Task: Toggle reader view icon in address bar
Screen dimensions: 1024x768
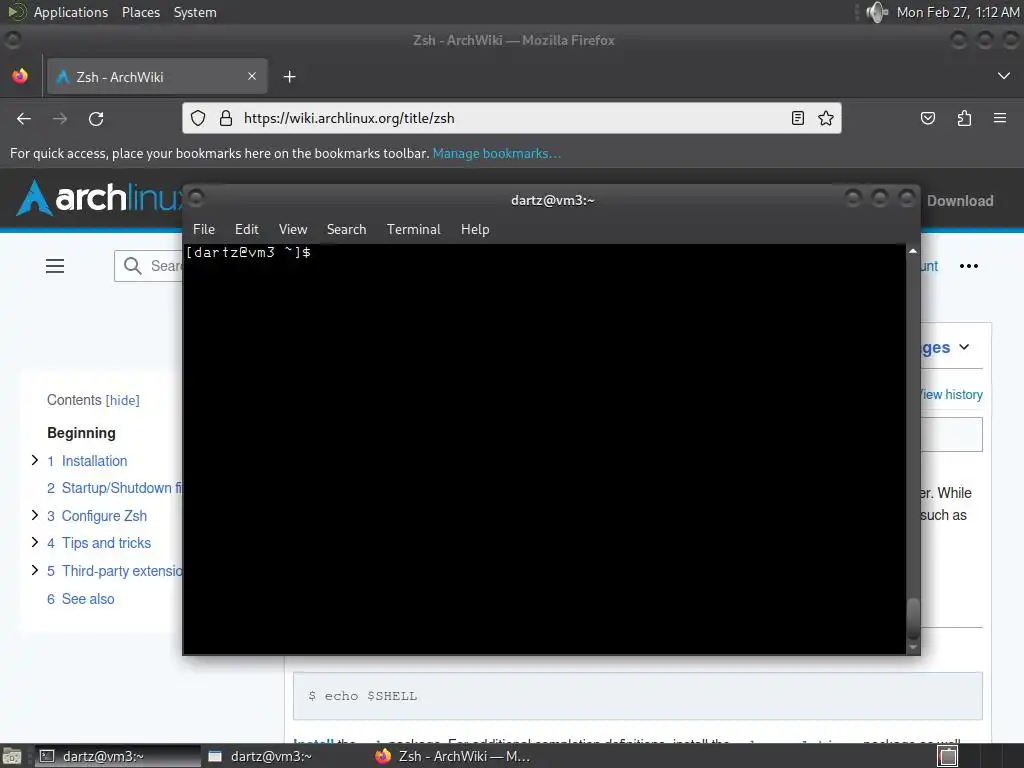Action: click(x=797, y=118)
